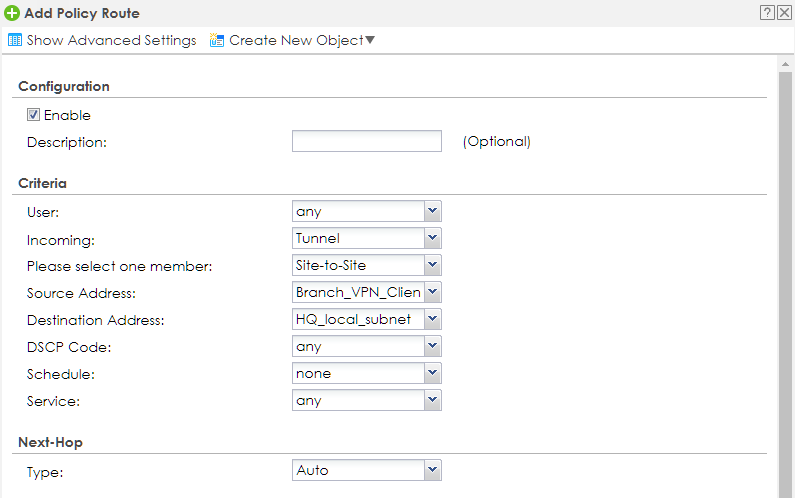Expand the Incoming dropdown set to Tunnel
Image resolution: width=795 pixels, height=498 pixels.
(366, 238)
